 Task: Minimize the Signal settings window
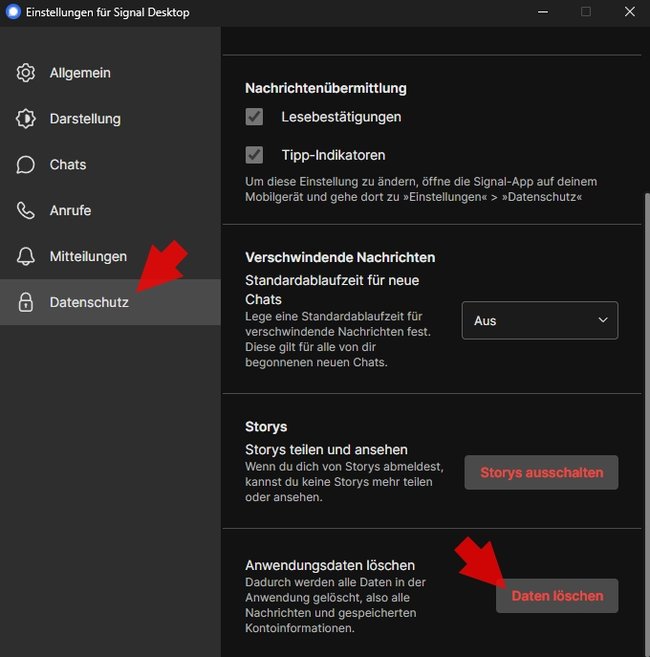(x=543, y=12)
